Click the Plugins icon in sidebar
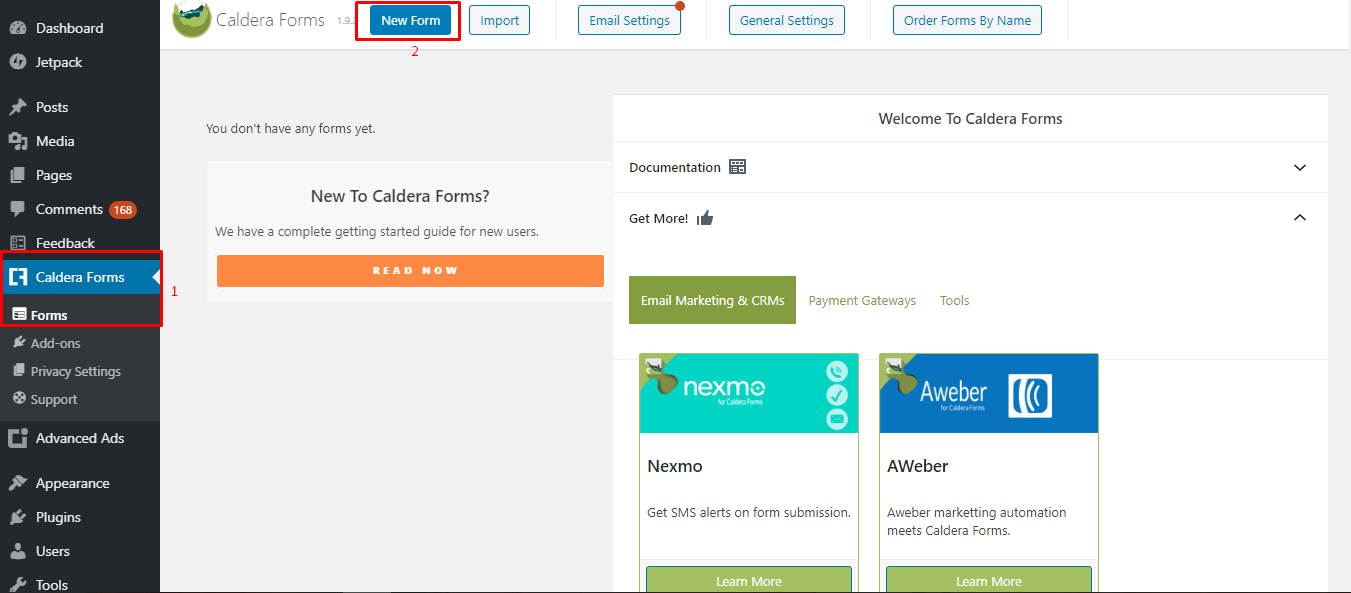1351x593 pixels. 18,517
